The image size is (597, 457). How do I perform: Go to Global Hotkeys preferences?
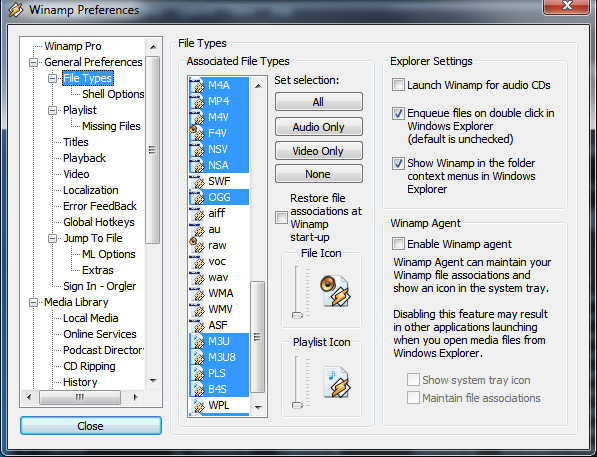pos(99,222)
